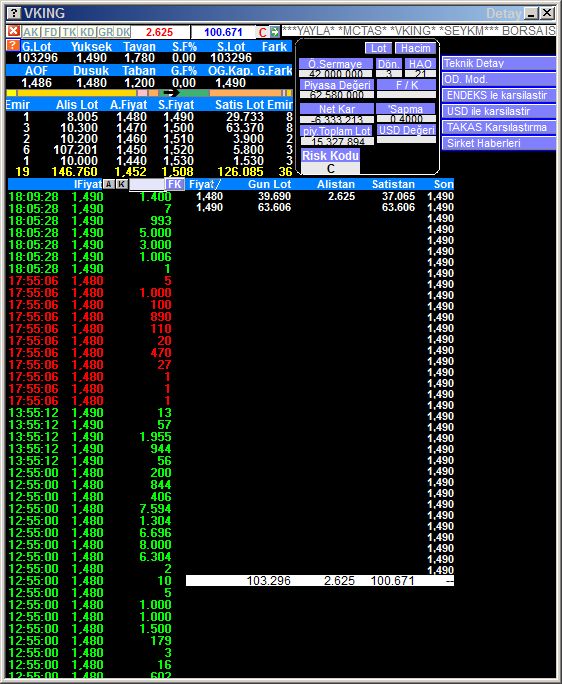Sort by the Gun Lot column header
The width and height of the screenshot is (562, 684).
coord(269,184)
